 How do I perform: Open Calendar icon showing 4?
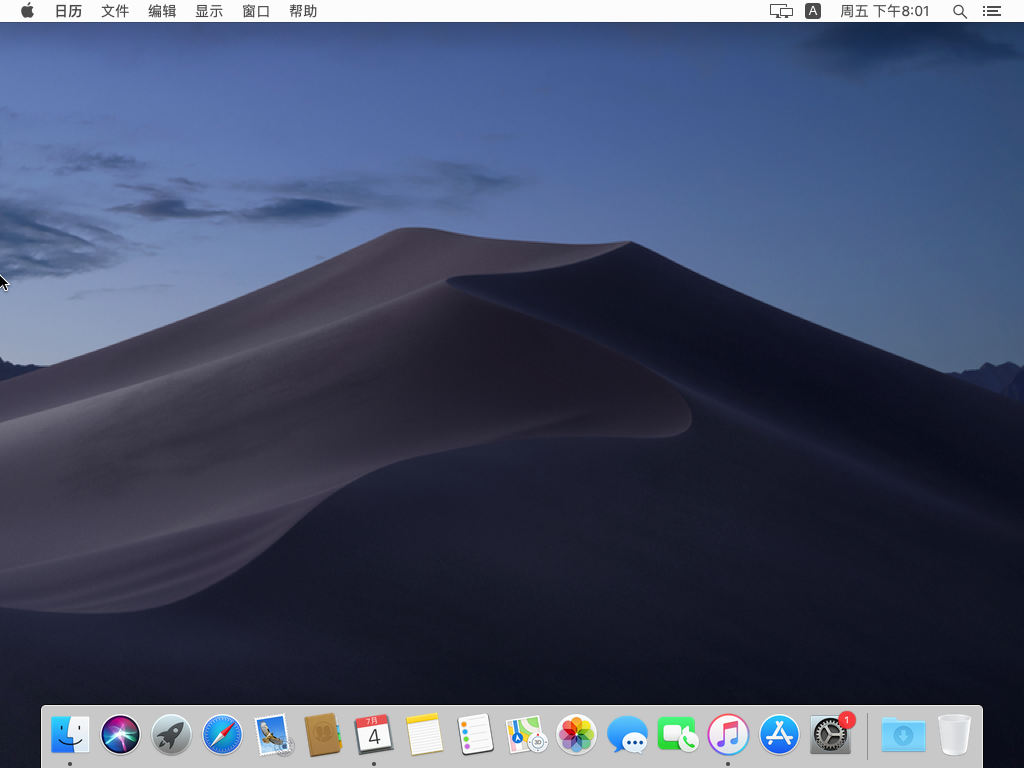pyautogui.click(x=374, y=734)
